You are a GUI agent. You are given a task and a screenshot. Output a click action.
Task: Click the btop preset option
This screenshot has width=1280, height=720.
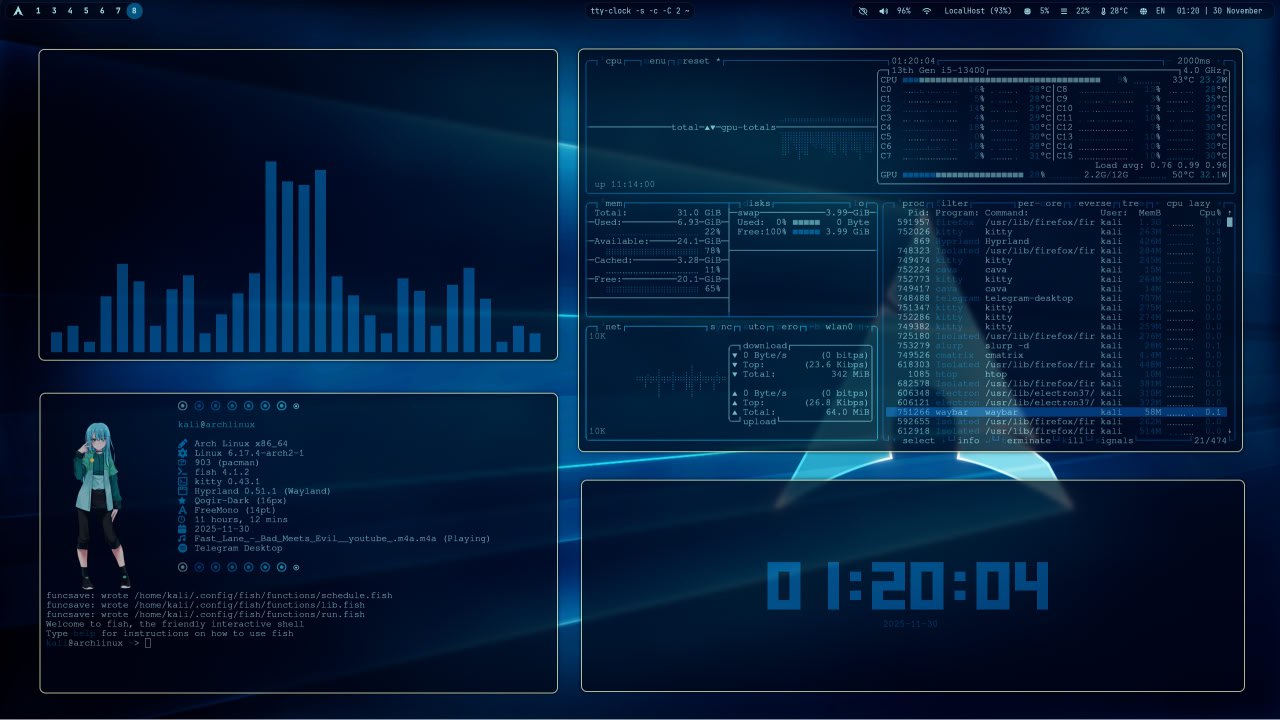tap(701, 61)
